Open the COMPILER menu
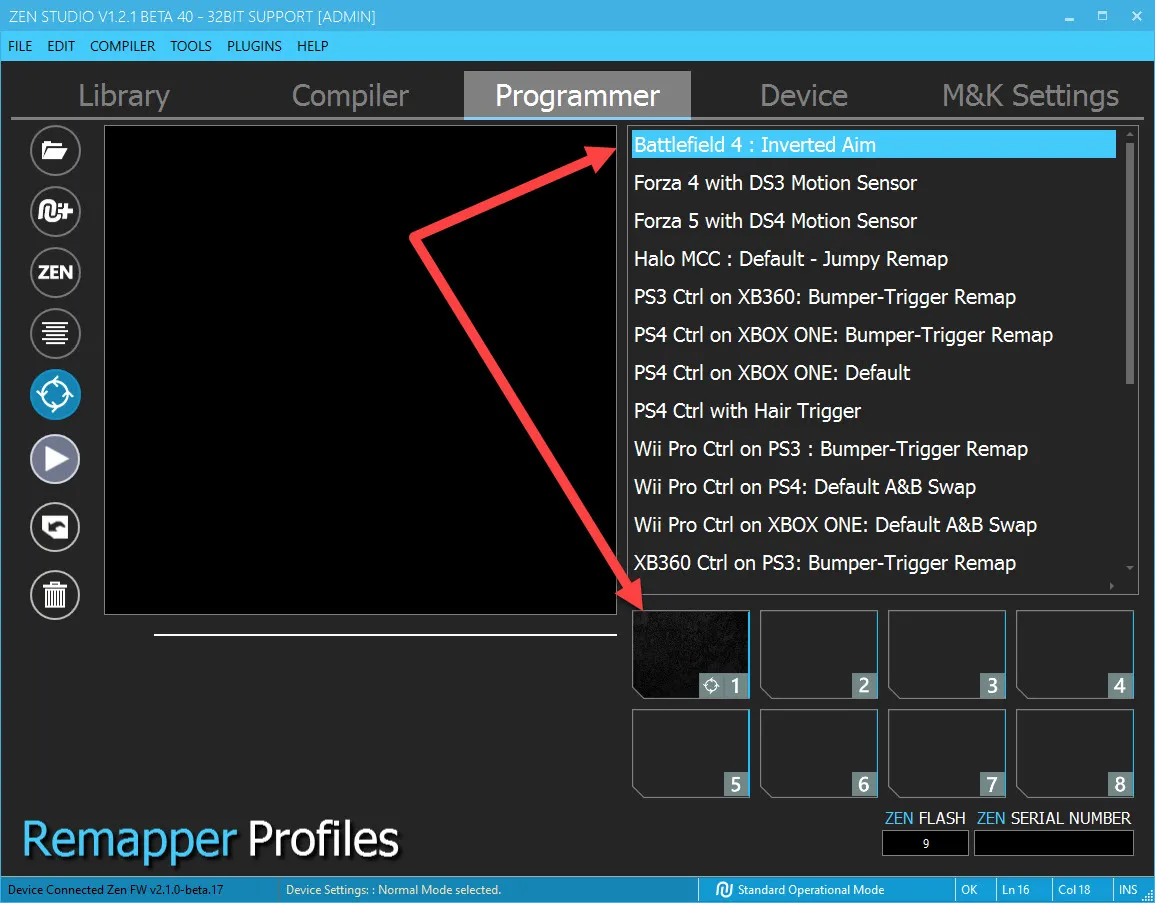Screen dimensions: 1155x903 click(122, 46)
